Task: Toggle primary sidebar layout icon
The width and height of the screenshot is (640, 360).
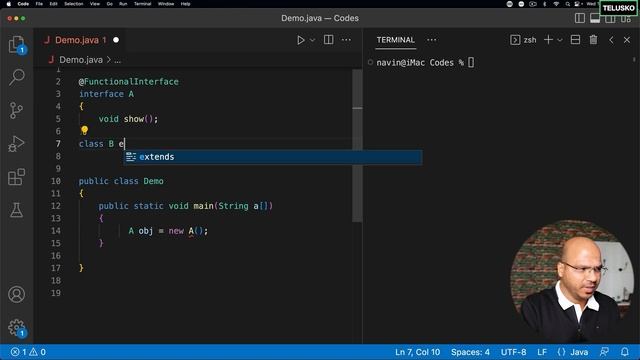Action: [580, 18]
